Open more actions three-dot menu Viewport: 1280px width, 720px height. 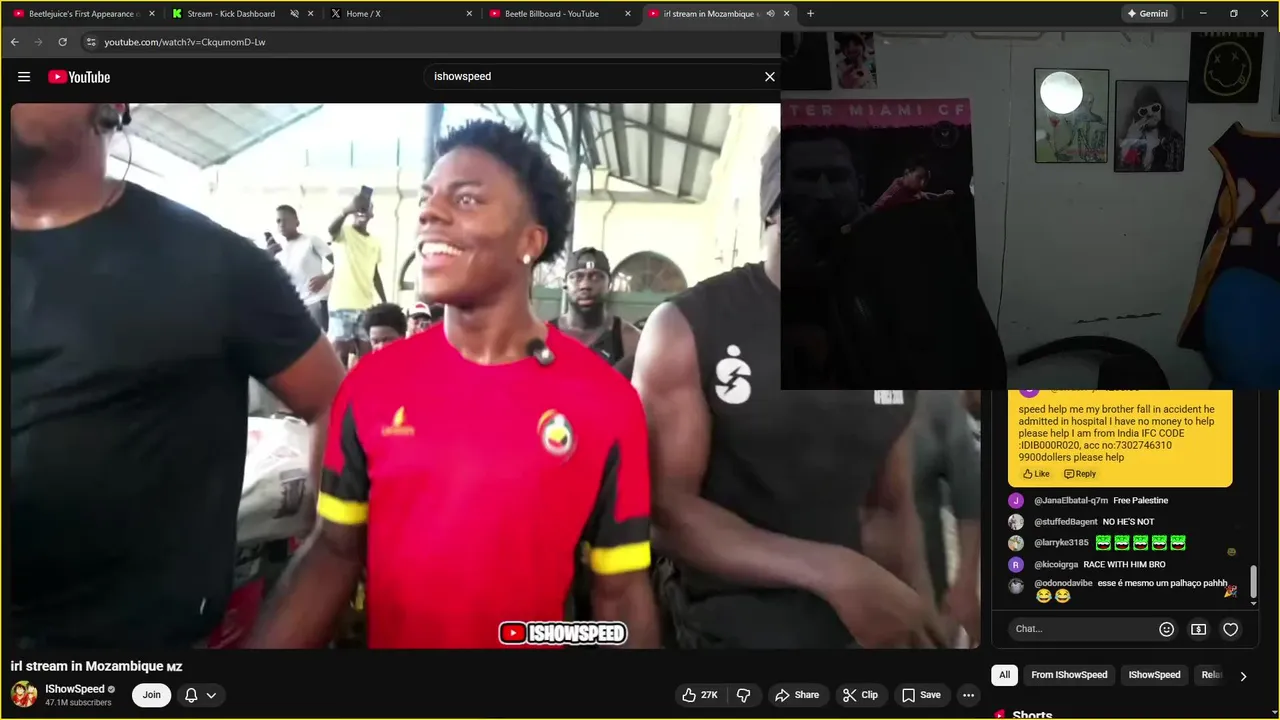tap(968, 695)
